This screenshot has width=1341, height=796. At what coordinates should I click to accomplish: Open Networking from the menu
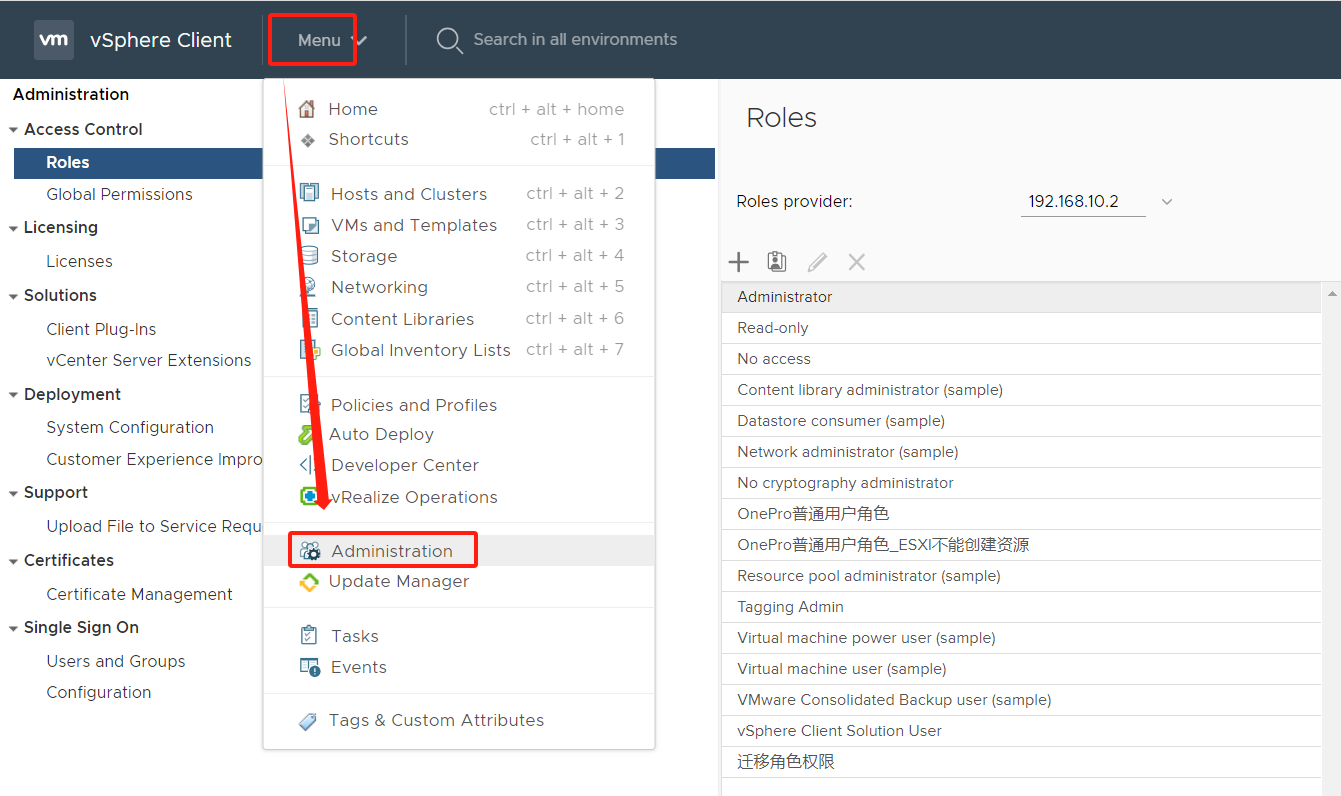(x=459, y=287)
